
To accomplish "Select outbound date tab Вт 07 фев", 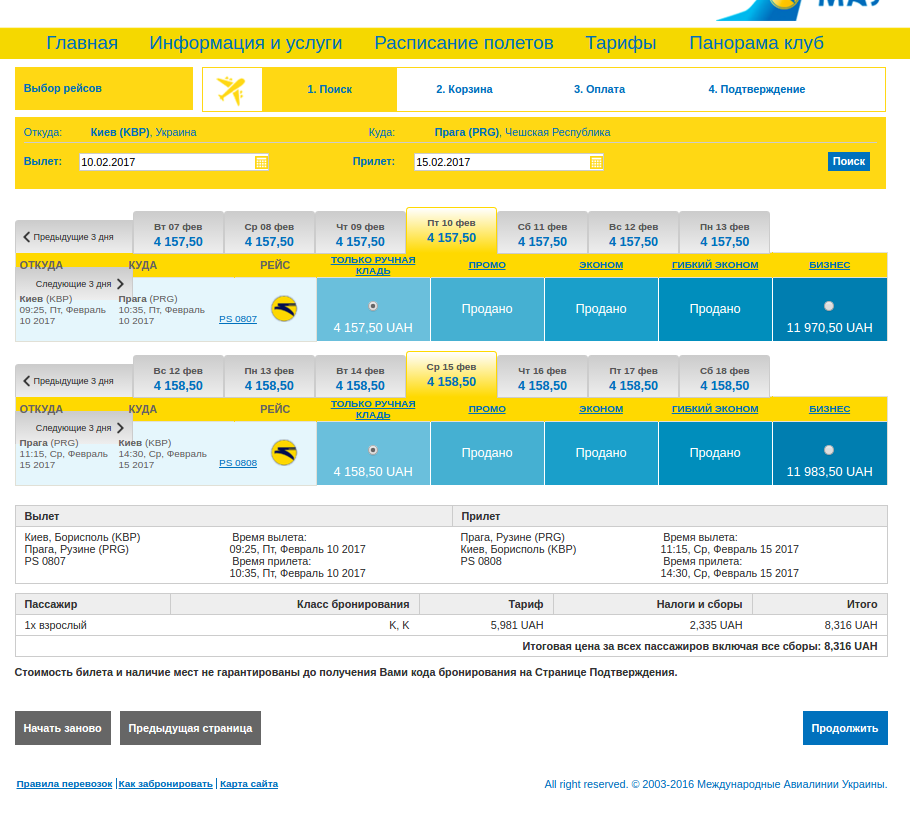I will point(178,234).
